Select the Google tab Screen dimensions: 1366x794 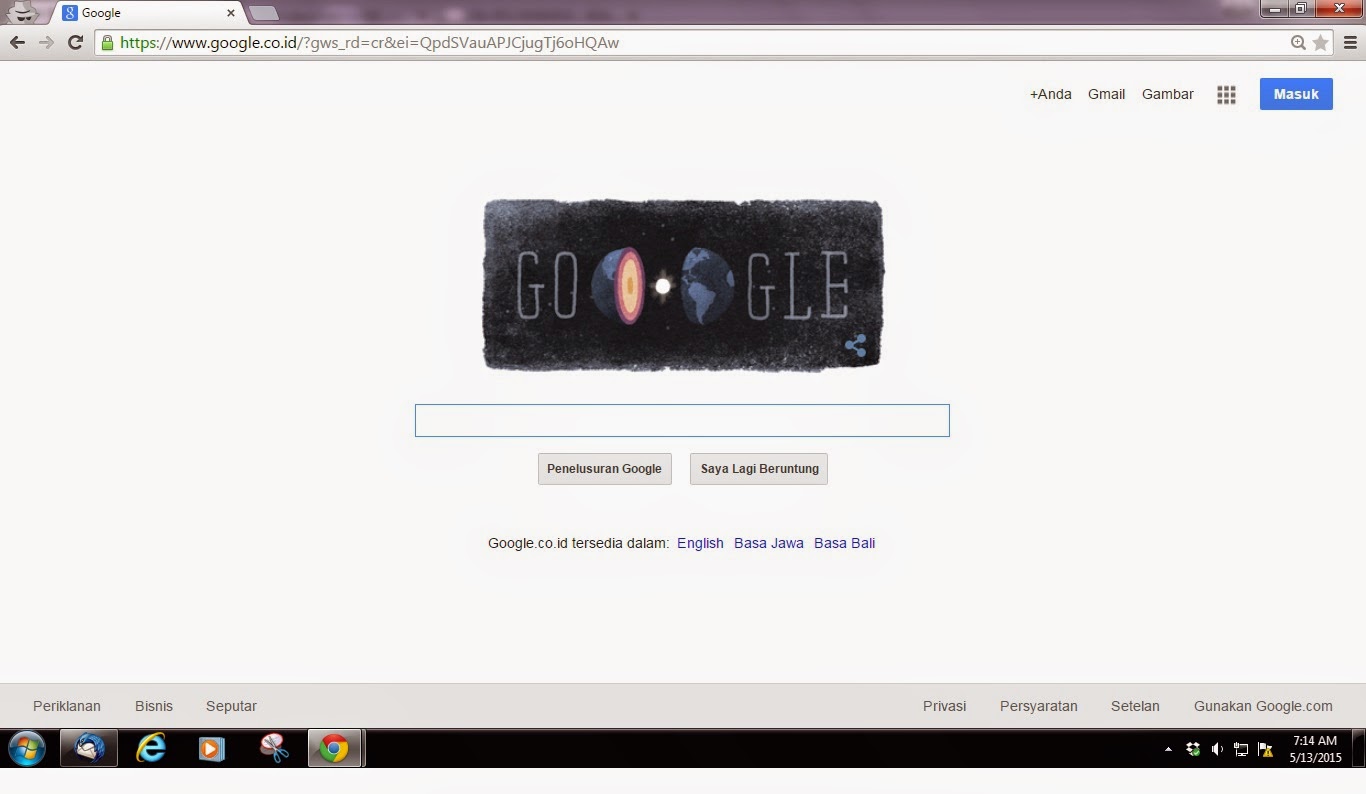coord(148,13)
